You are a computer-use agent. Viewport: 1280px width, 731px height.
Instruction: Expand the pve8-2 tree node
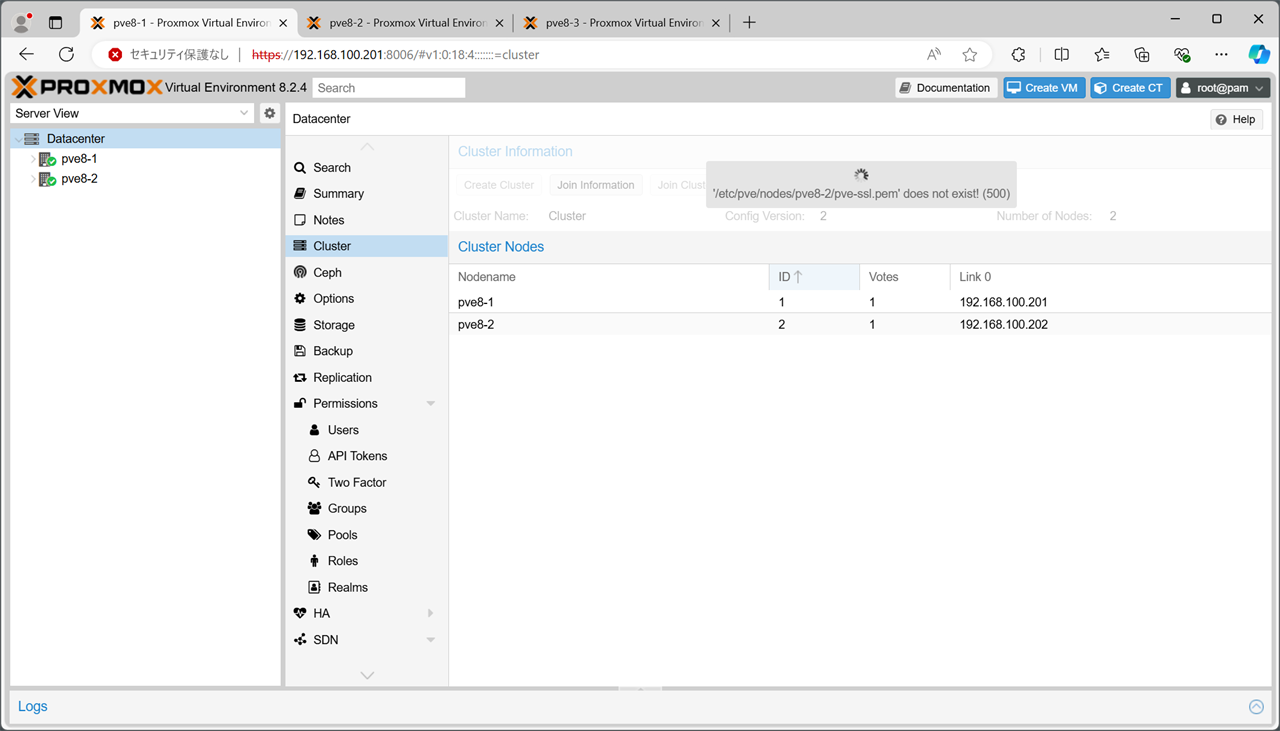pyautogui.click(x=33, y=180)
